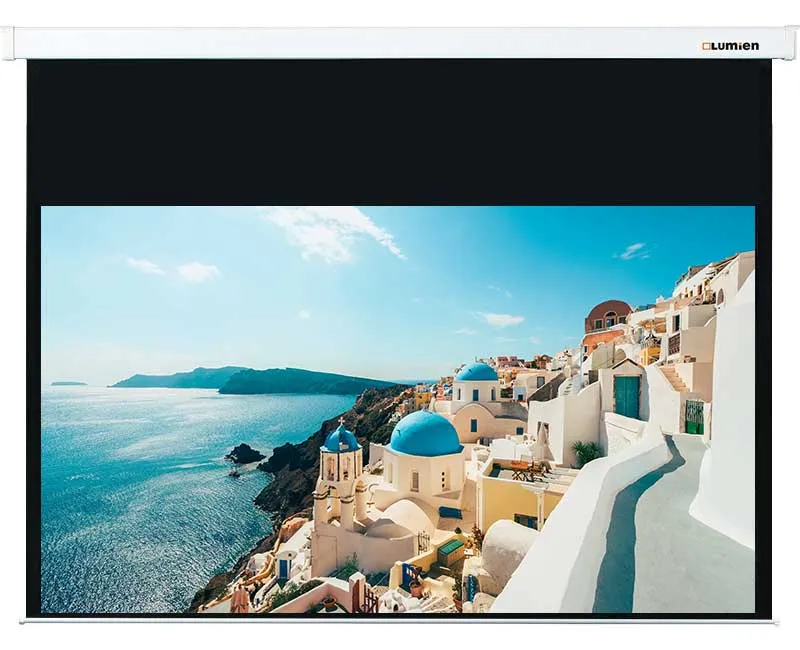Screen dimensions: 800x650
Task: Click the small rocky islet in the sea
Action: click(244, 454)
